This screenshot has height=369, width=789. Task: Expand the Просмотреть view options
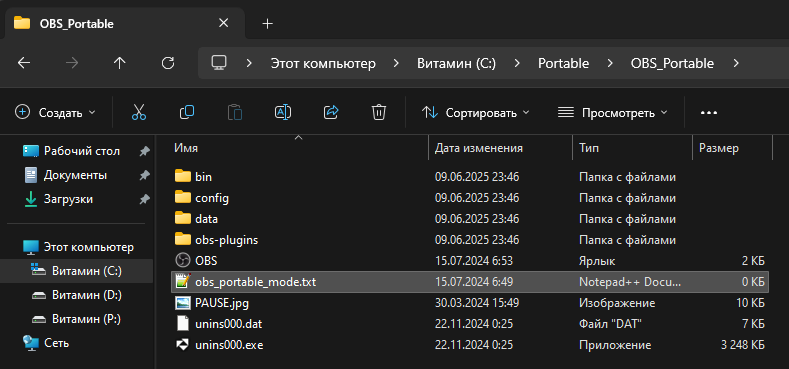pyautogui.click(x=612, y=112)
